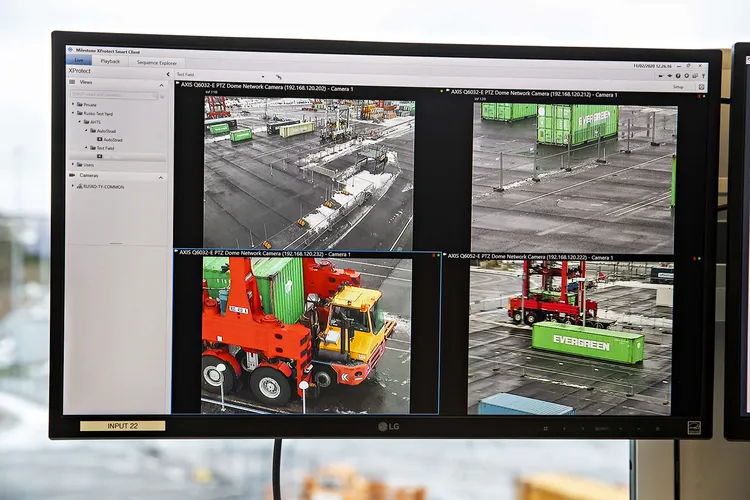The width and height of the screenshot is (750, 500).
Task: Click the views search input field
Action: click(x=112, y=94)
